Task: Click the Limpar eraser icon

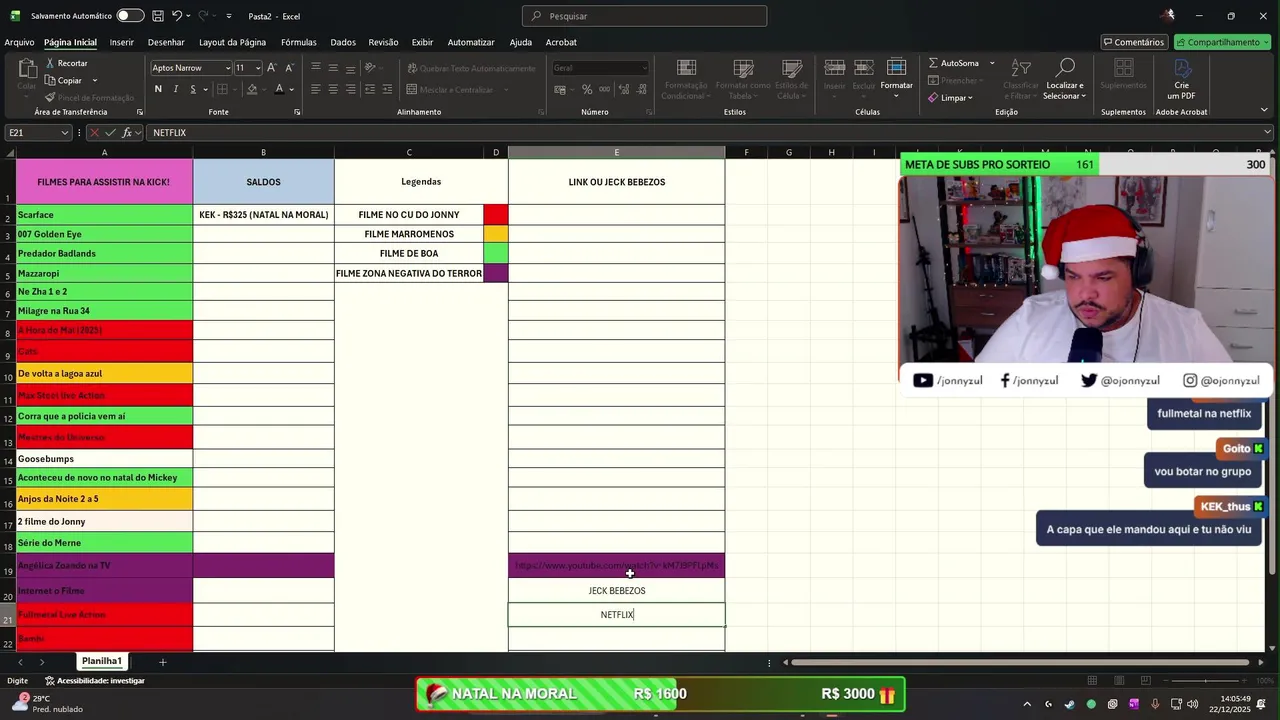Action: pos(933,98)
